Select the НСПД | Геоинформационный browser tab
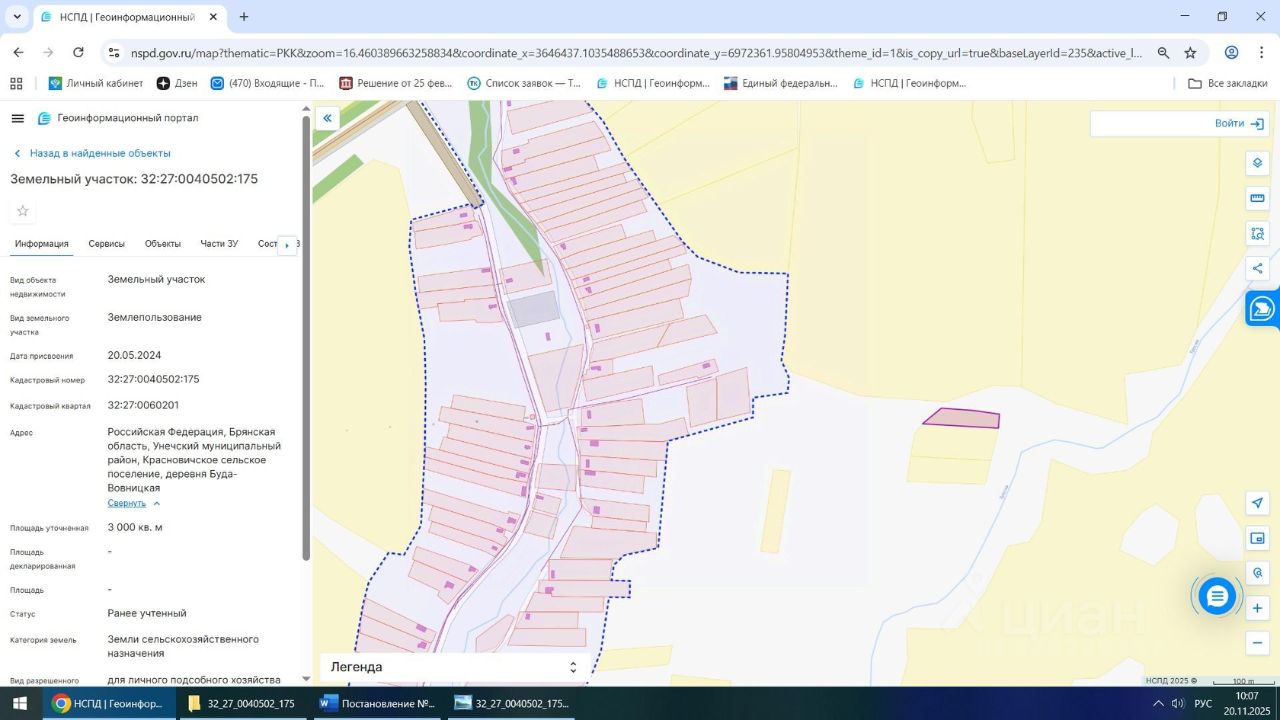Screen dimensions: 1280x720 click(130, 17)
